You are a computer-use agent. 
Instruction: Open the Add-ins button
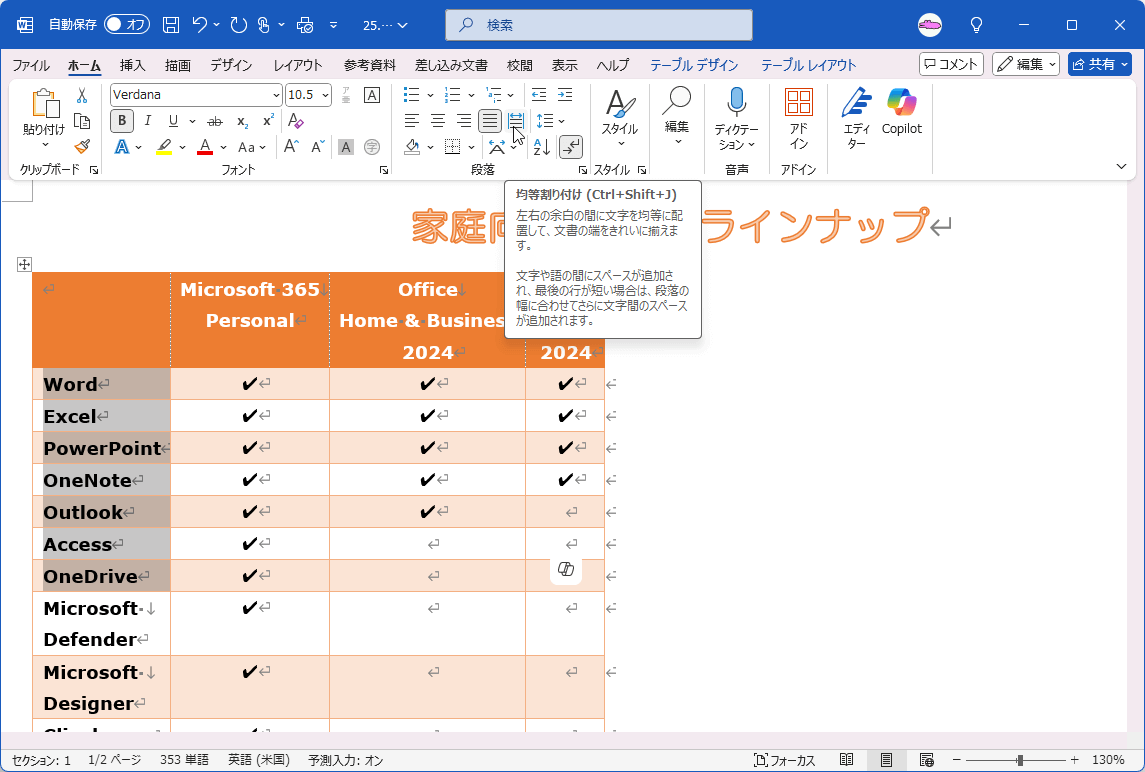point(798,119)
